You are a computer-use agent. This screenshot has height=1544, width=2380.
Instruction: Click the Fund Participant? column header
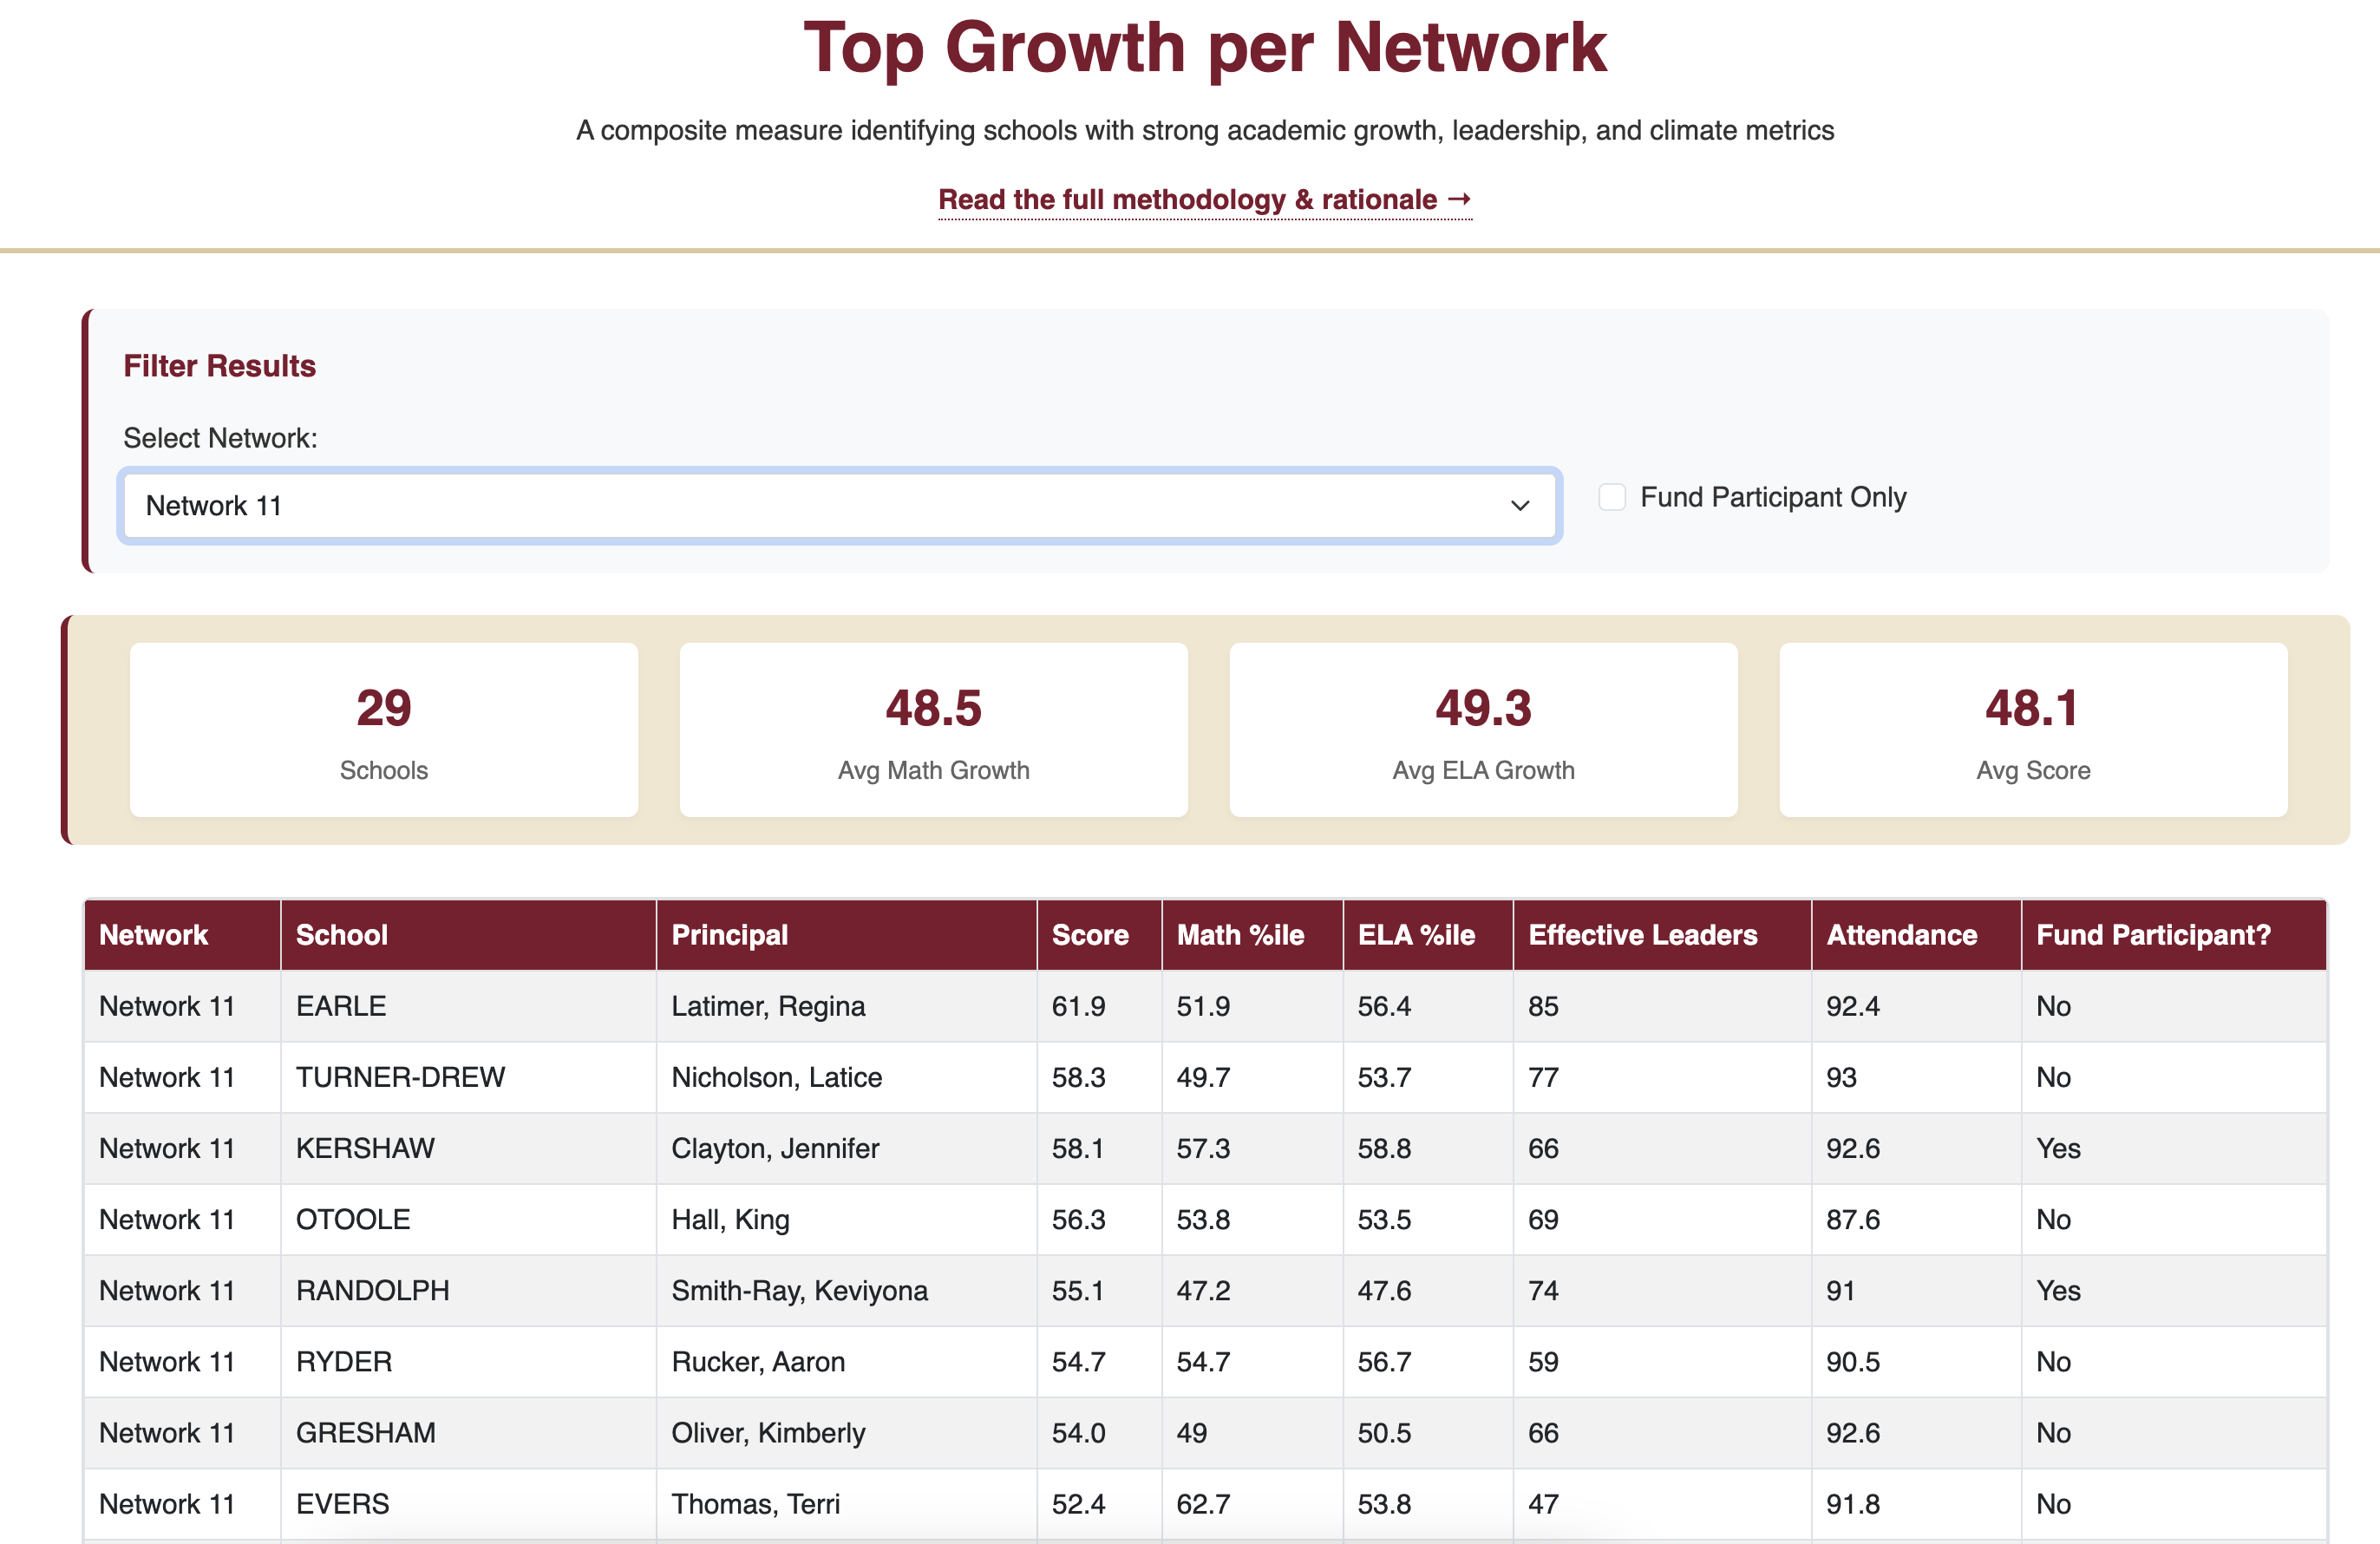(2153, 935)
